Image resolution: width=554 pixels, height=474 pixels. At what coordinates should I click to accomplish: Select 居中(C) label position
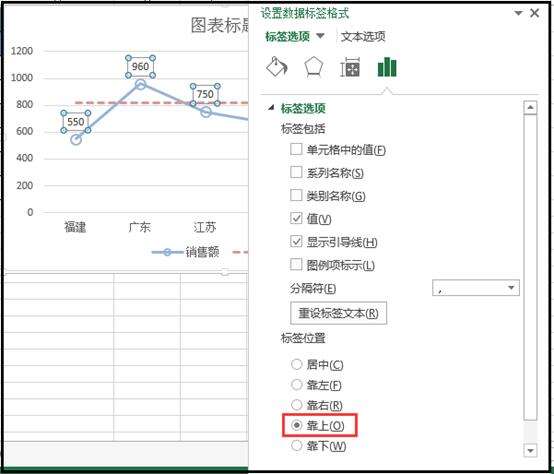coord(296,364)
